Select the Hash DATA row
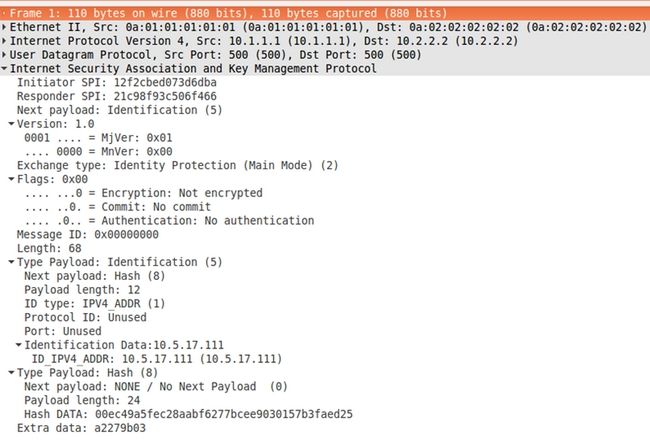Screen dimensions: 650x440 (x=188, y=413)
